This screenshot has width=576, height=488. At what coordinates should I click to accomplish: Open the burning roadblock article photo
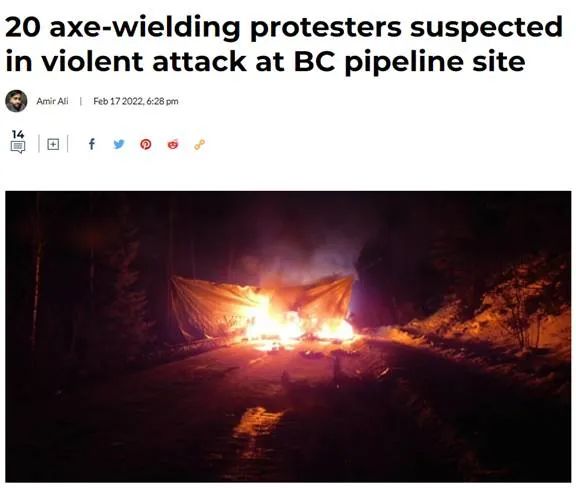click(288, 336)
